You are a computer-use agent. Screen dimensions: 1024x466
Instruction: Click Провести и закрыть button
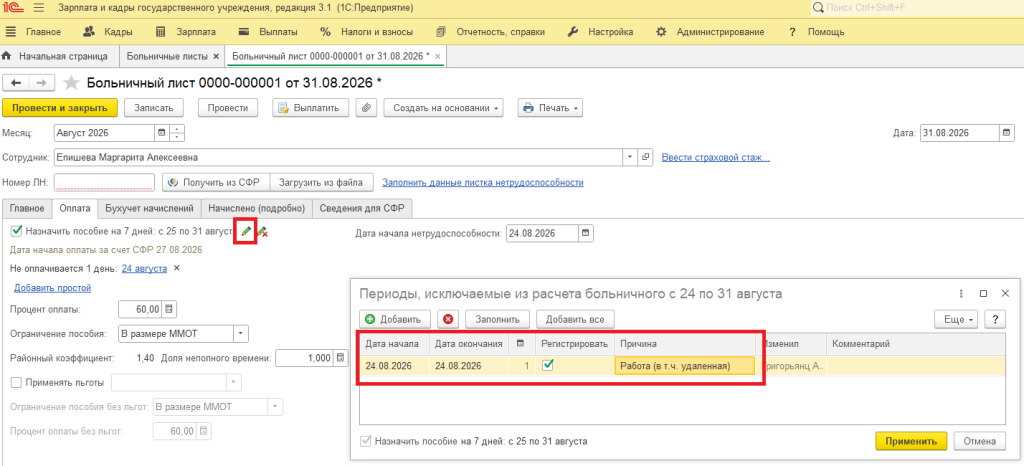pos(60,108)
